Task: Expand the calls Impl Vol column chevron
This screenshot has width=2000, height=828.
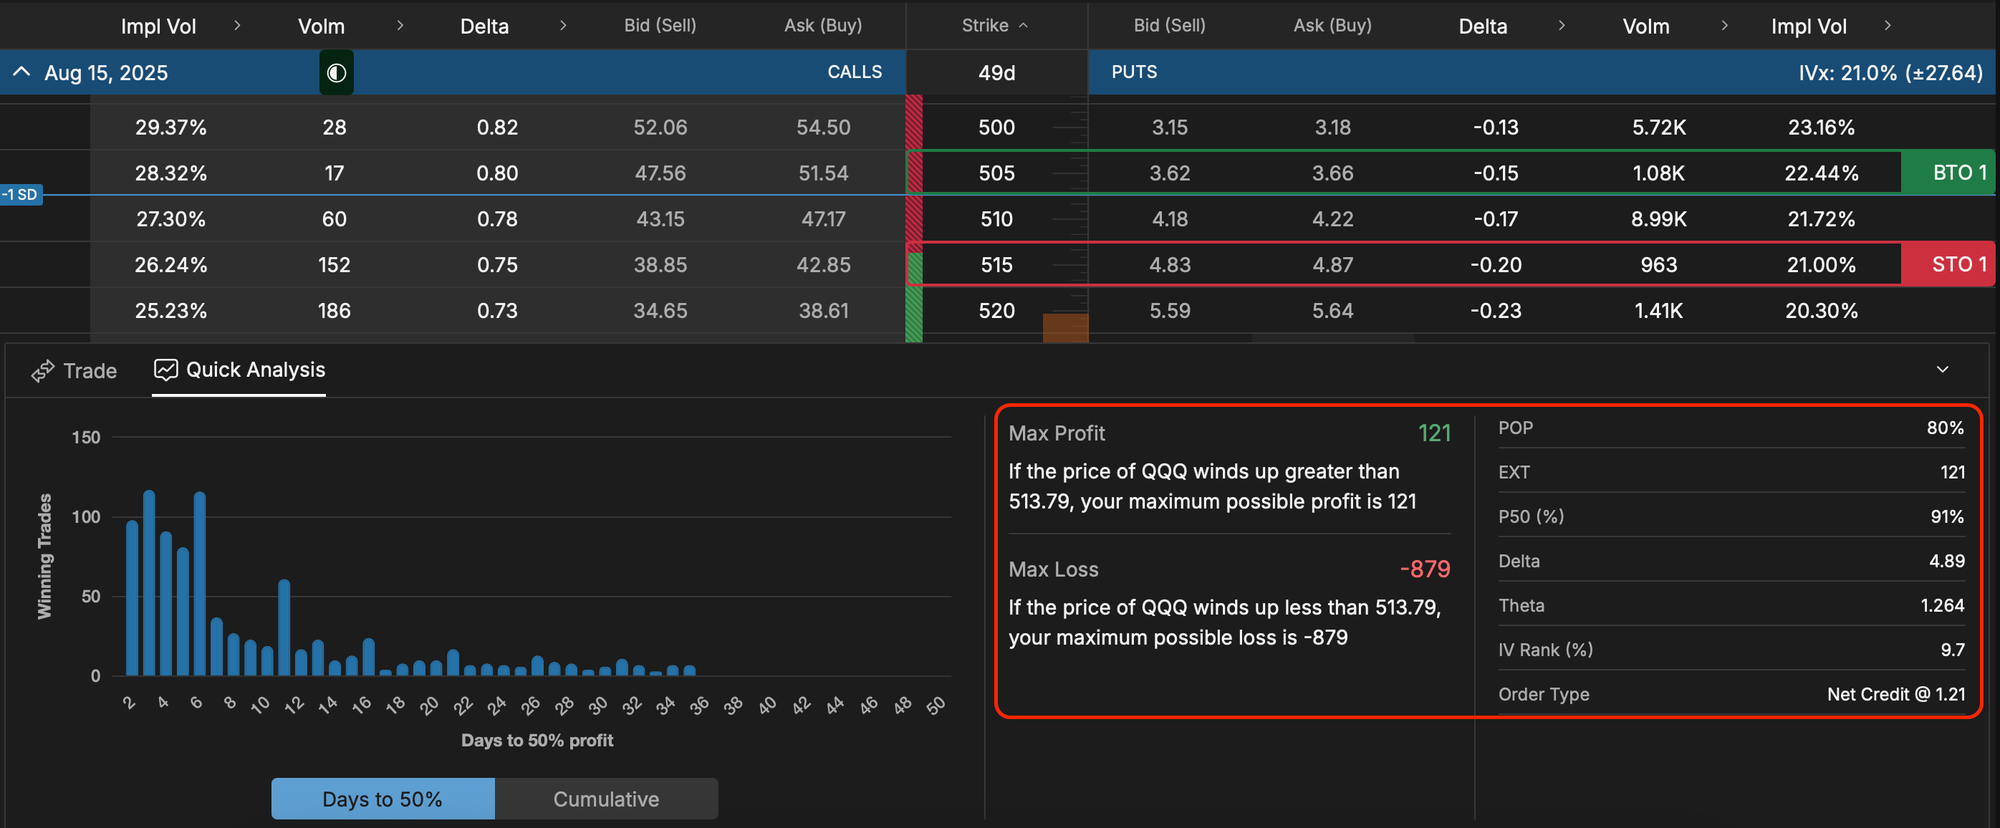Action: (x=237, y=25)
